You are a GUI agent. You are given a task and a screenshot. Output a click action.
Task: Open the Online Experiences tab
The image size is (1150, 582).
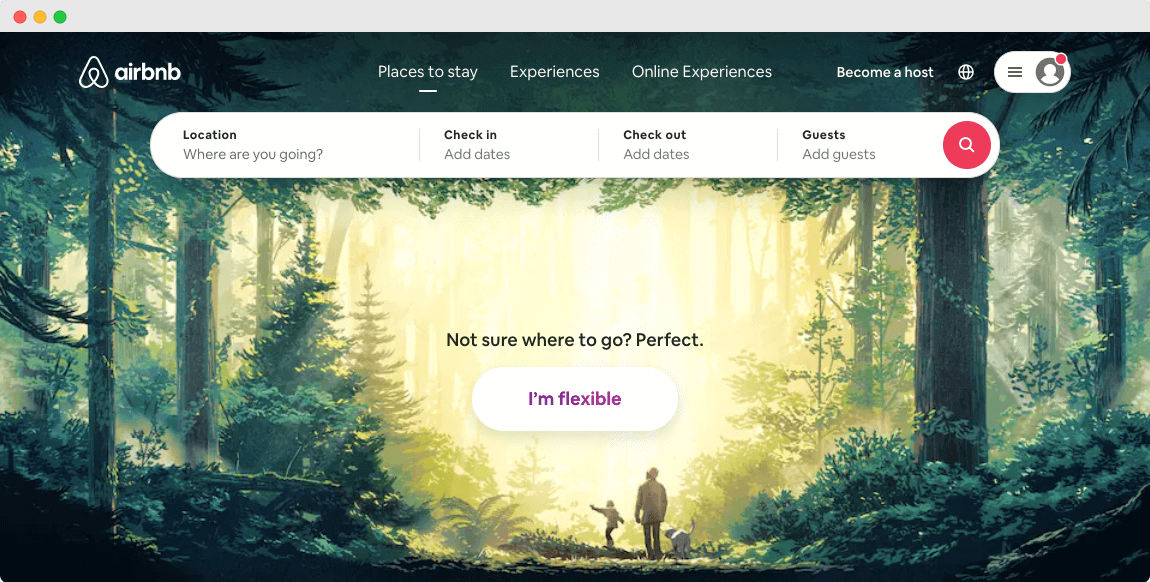[x=702, y=72]
